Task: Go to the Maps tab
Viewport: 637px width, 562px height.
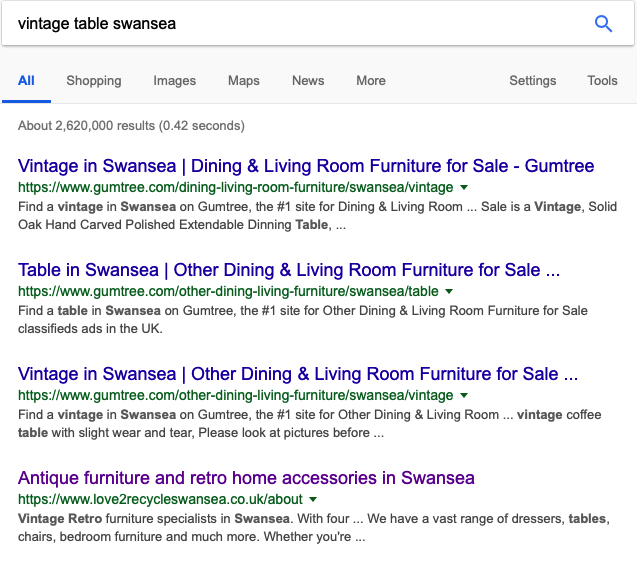Action: point(244,80)
